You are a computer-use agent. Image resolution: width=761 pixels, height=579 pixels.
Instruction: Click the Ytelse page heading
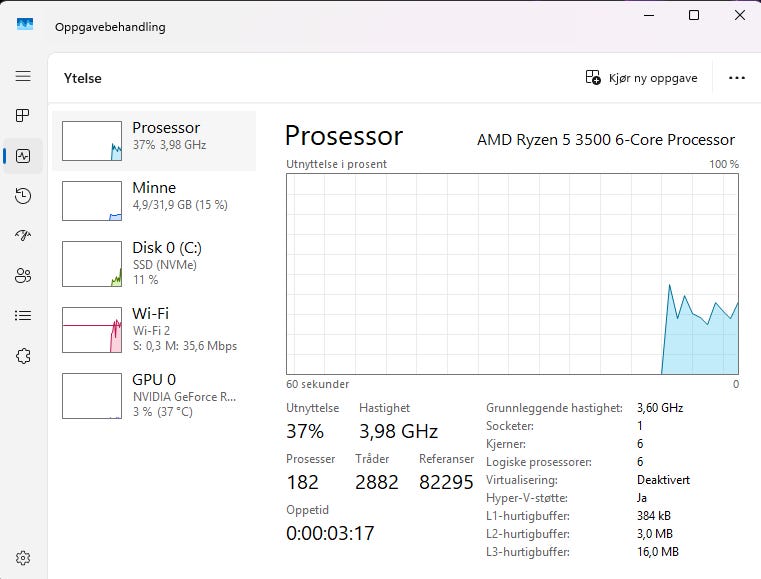point(83,78)
